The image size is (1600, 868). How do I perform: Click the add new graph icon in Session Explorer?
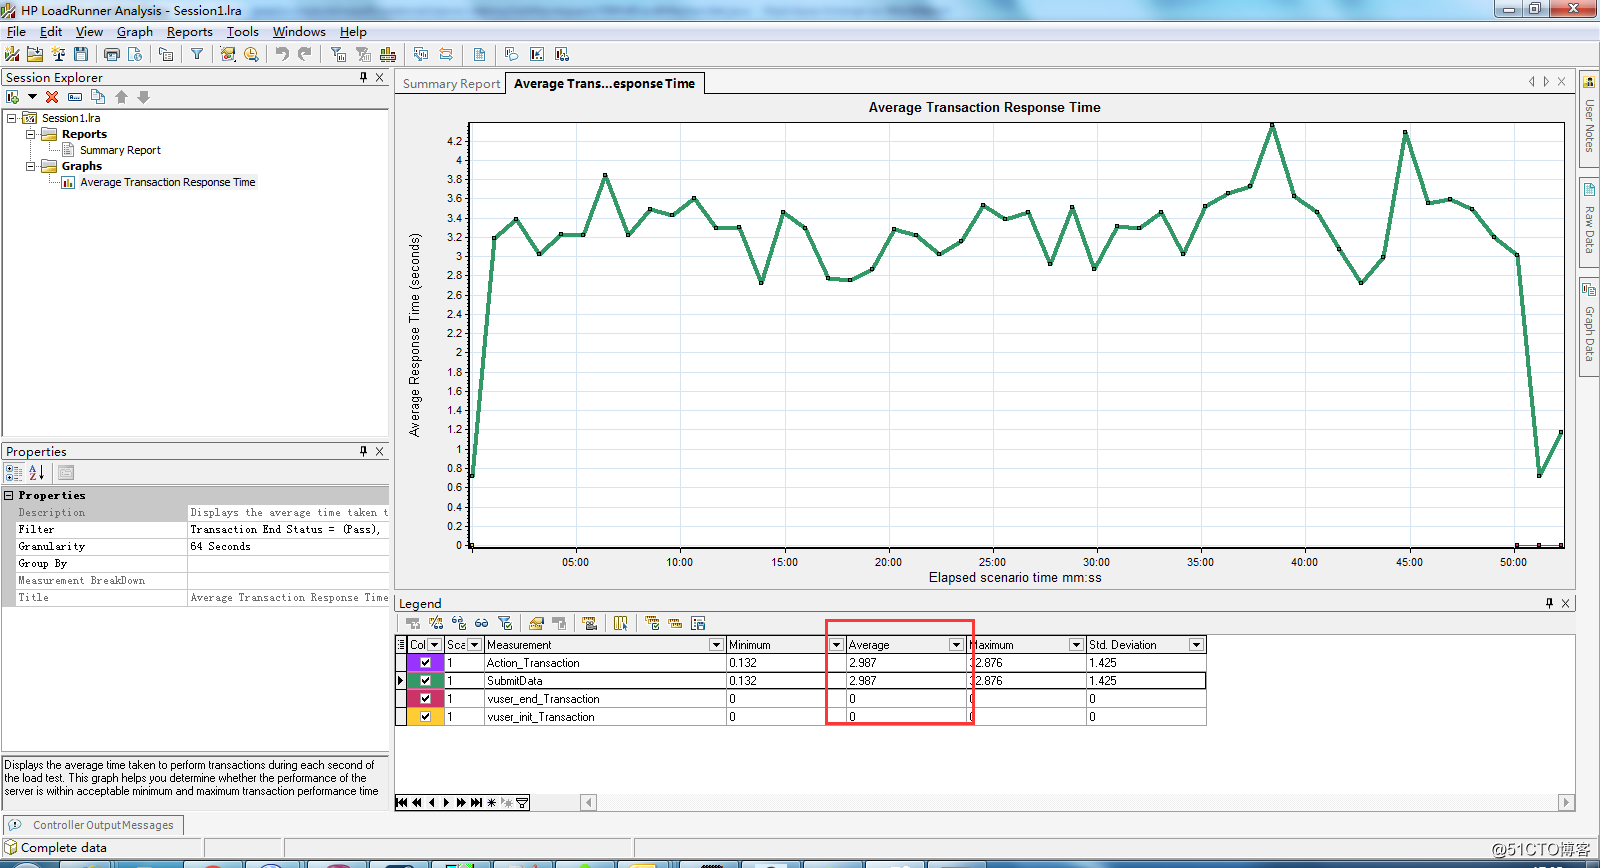click(x=13, y=97)
